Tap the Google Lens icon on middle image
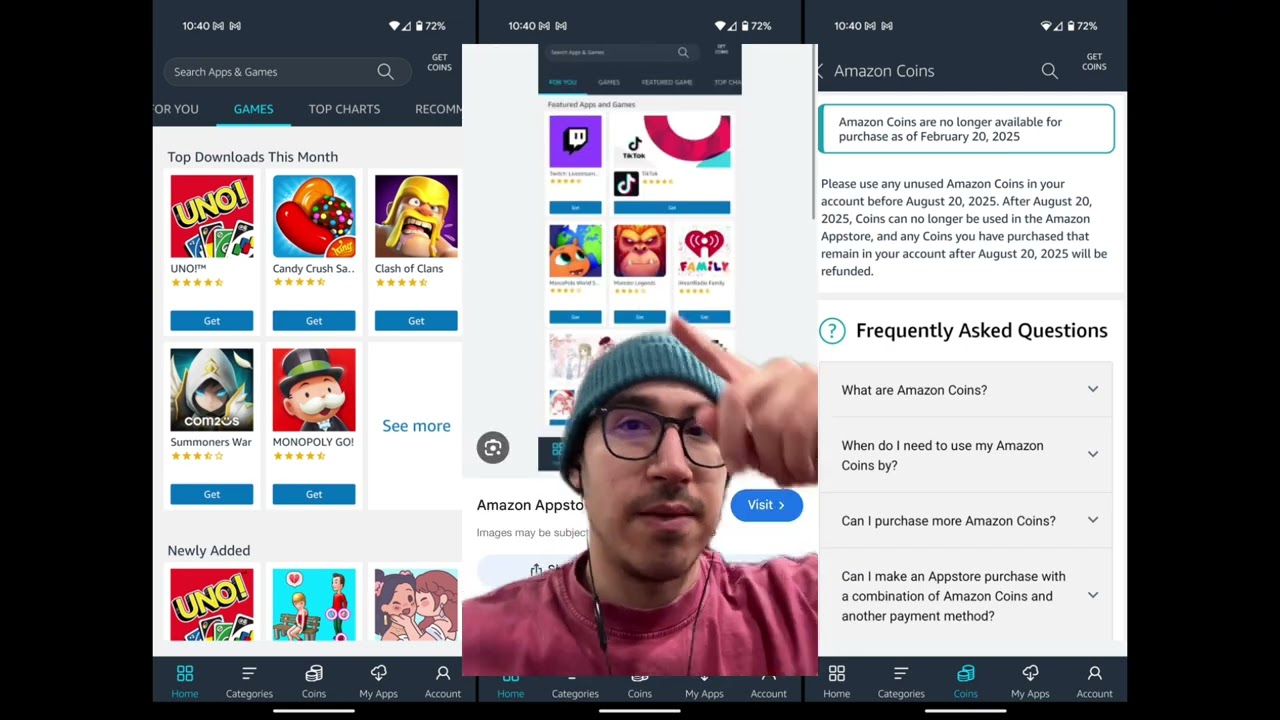1280x720 pixels. pos(493,448)
